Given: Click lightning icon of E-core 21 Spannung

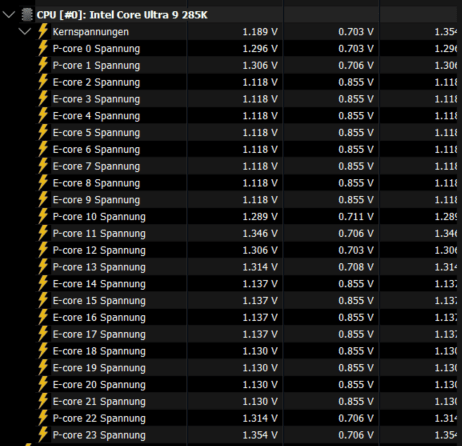Looking at the screenshot, I should (x=43, y=401).
